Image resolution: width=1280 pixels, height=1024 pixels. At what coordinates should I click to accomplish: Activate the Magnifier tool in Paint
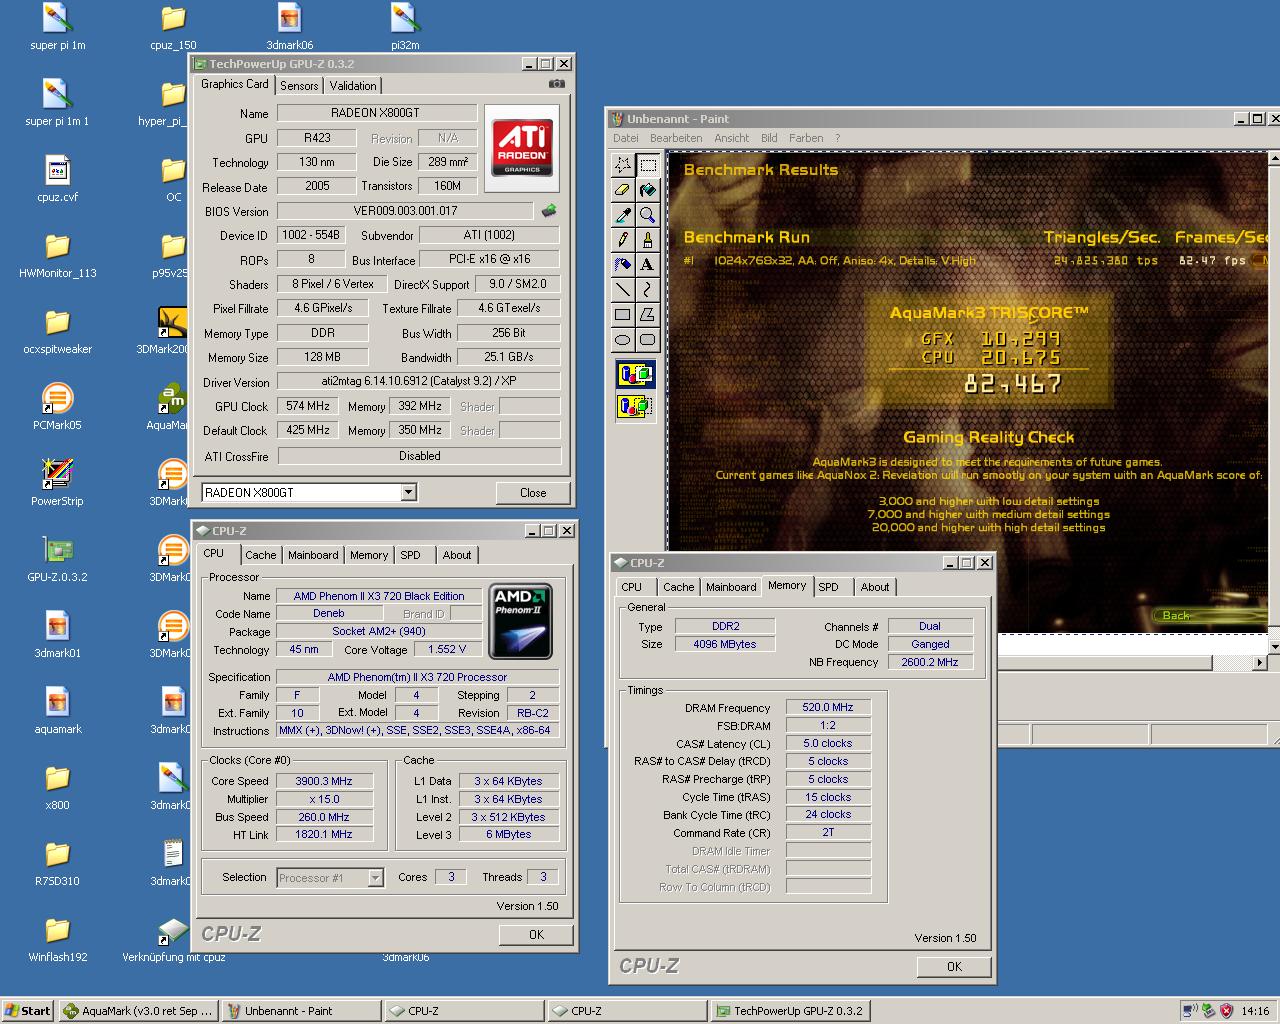coord(647,215)
